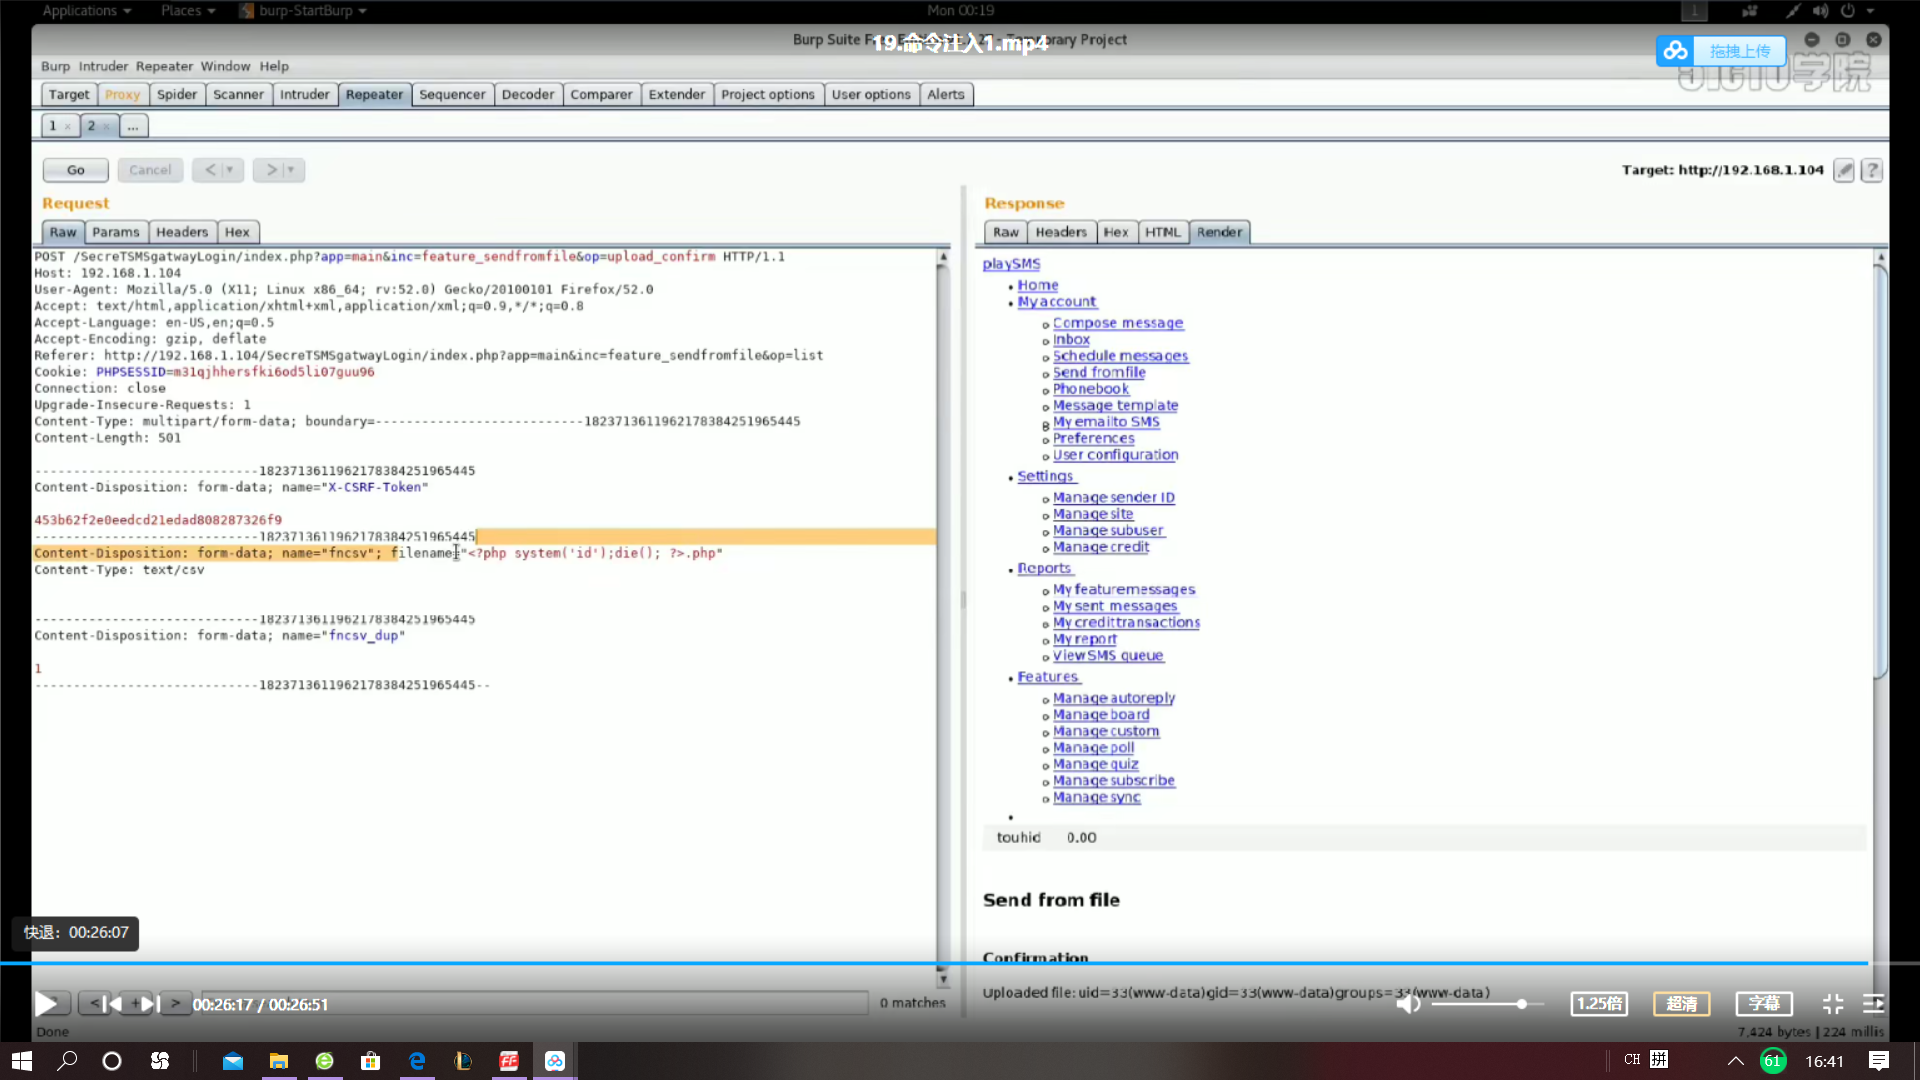Image resolution: width=1920 pixels, height=1080 pixels.
Task: Open Windows Start menu
Action: pyautogui.click(x=22, y=1061)
